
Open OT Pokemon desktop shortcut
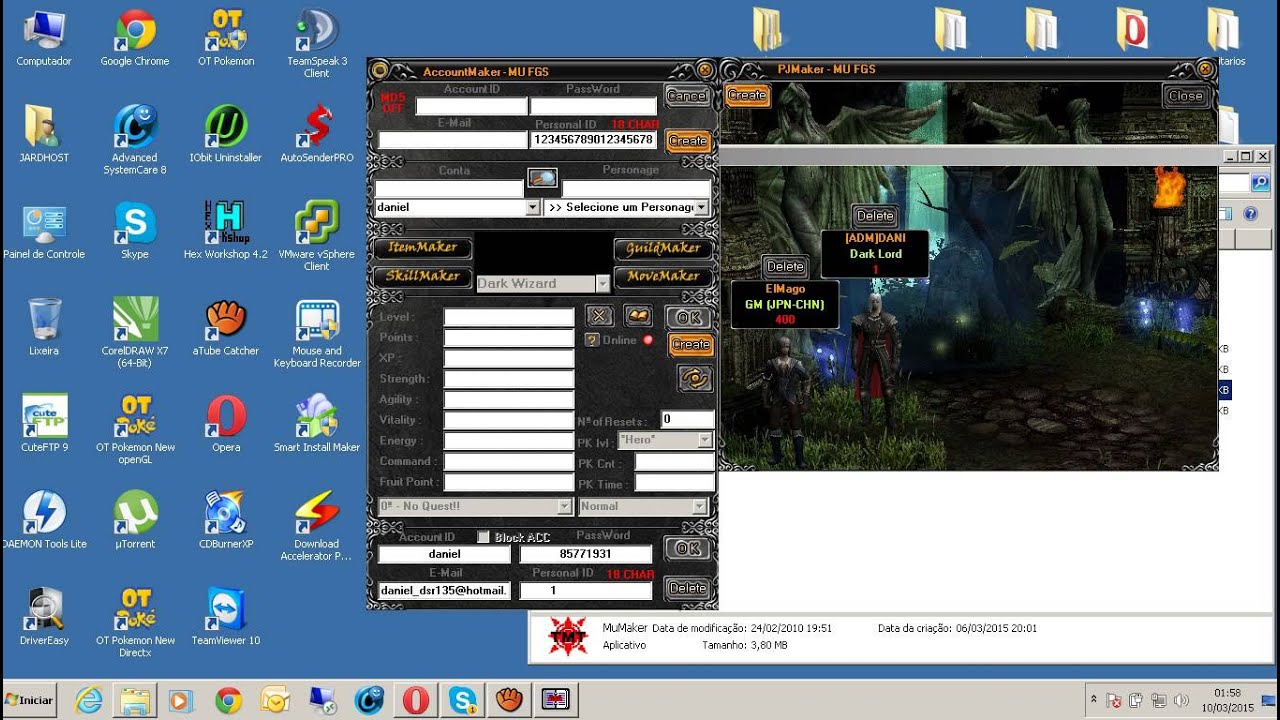pos(226,38)
